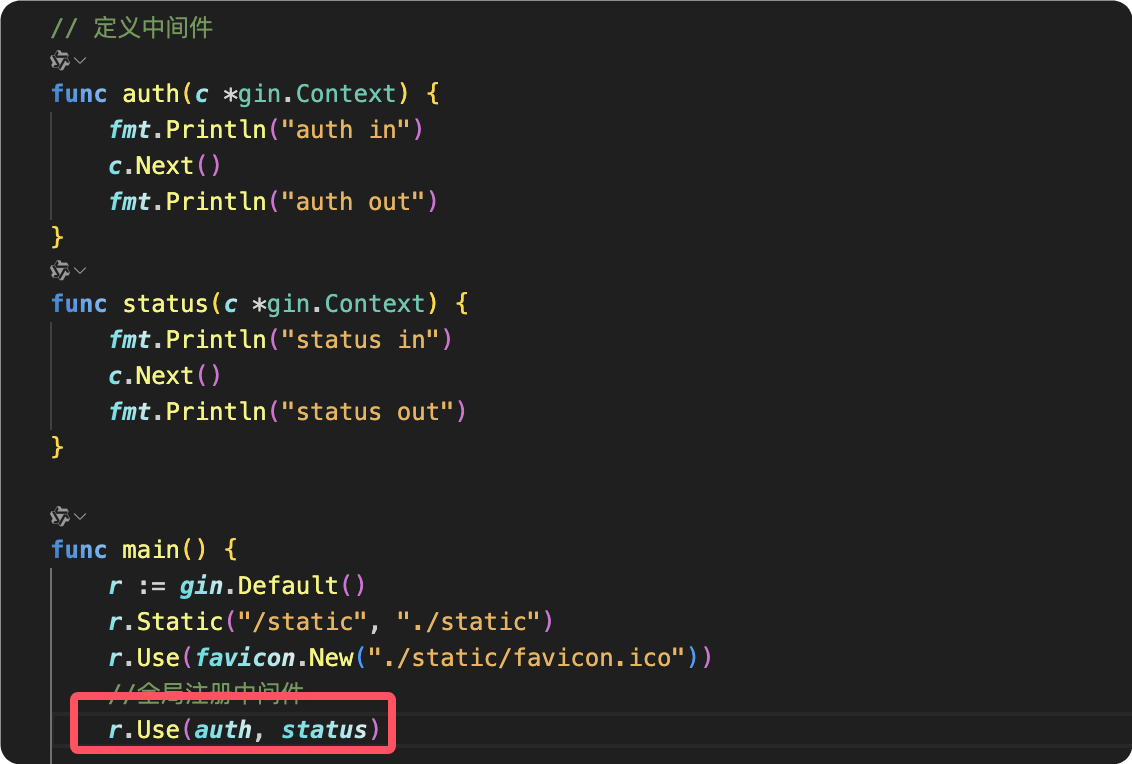The image size is (1132, 764).
Task: Click the AI assistant icon above func status
Action: point(60,271)
